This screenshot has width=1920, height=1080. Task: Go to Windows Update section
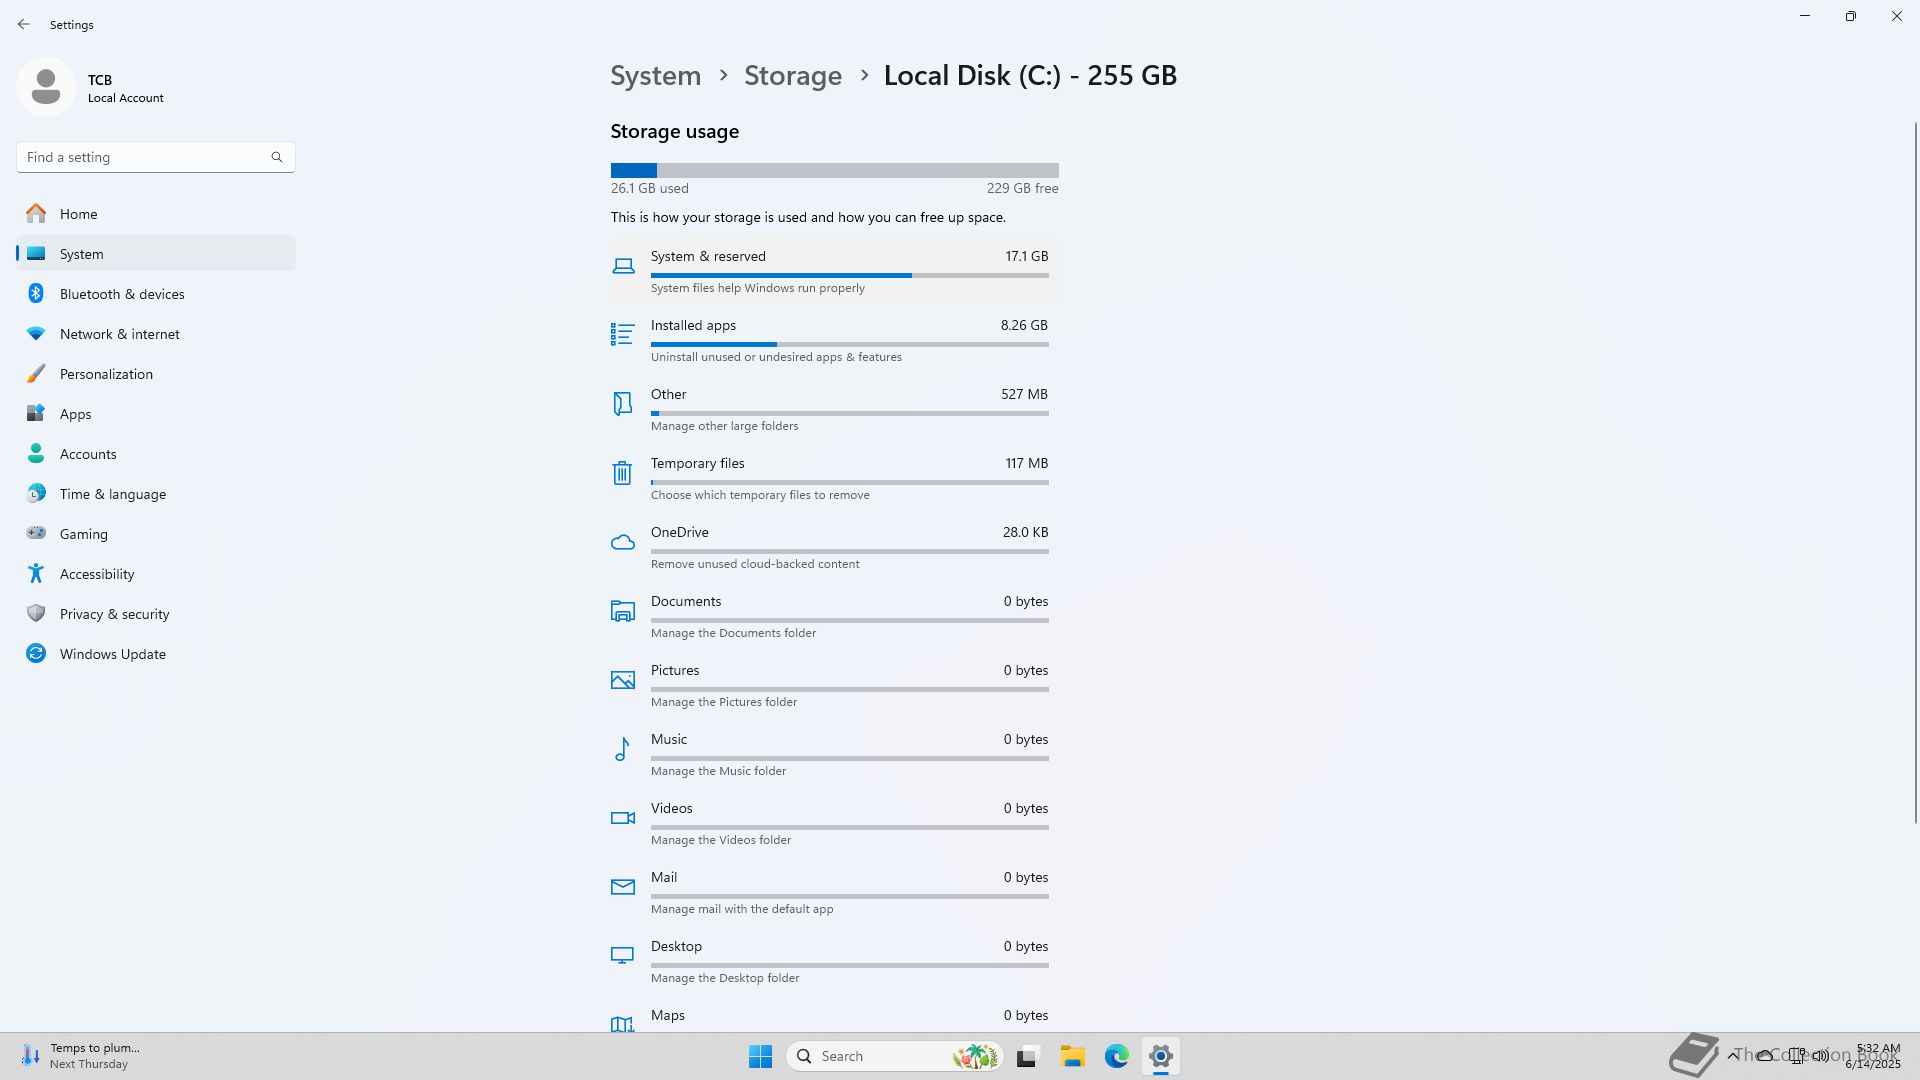(x=112, y=654)
